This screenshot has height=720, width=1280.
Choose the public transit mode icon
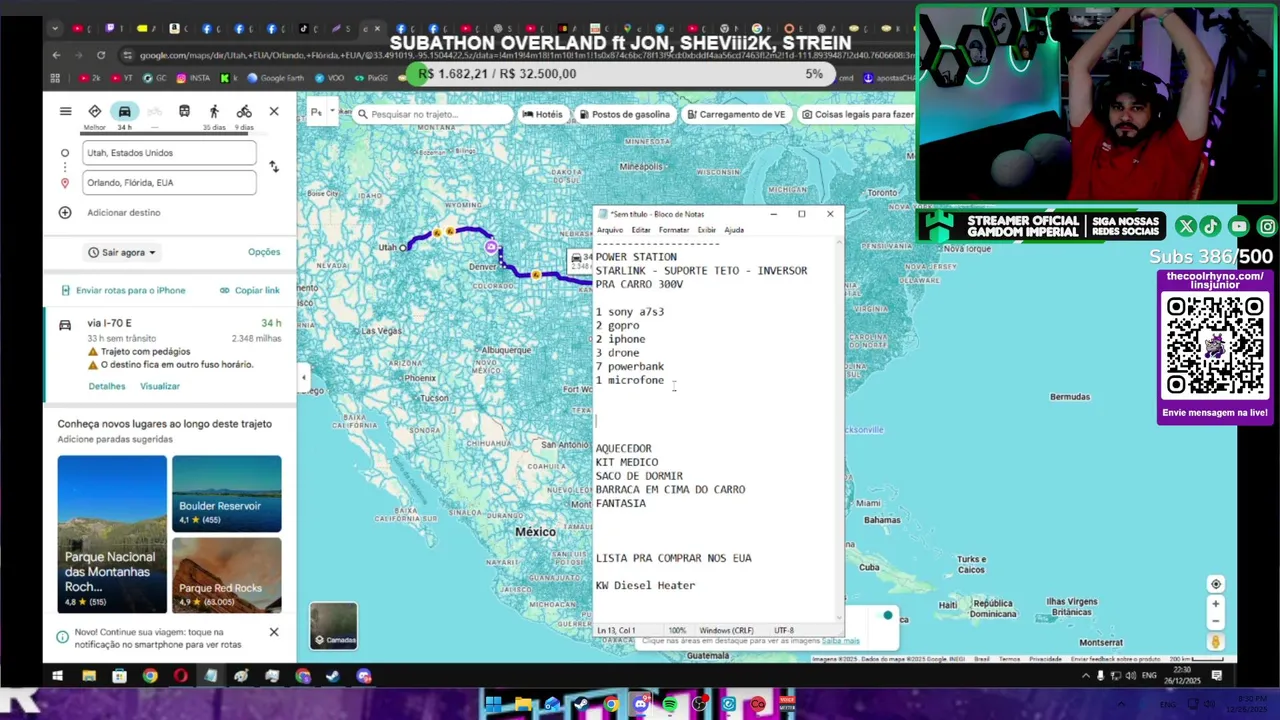tap(184, 112)
